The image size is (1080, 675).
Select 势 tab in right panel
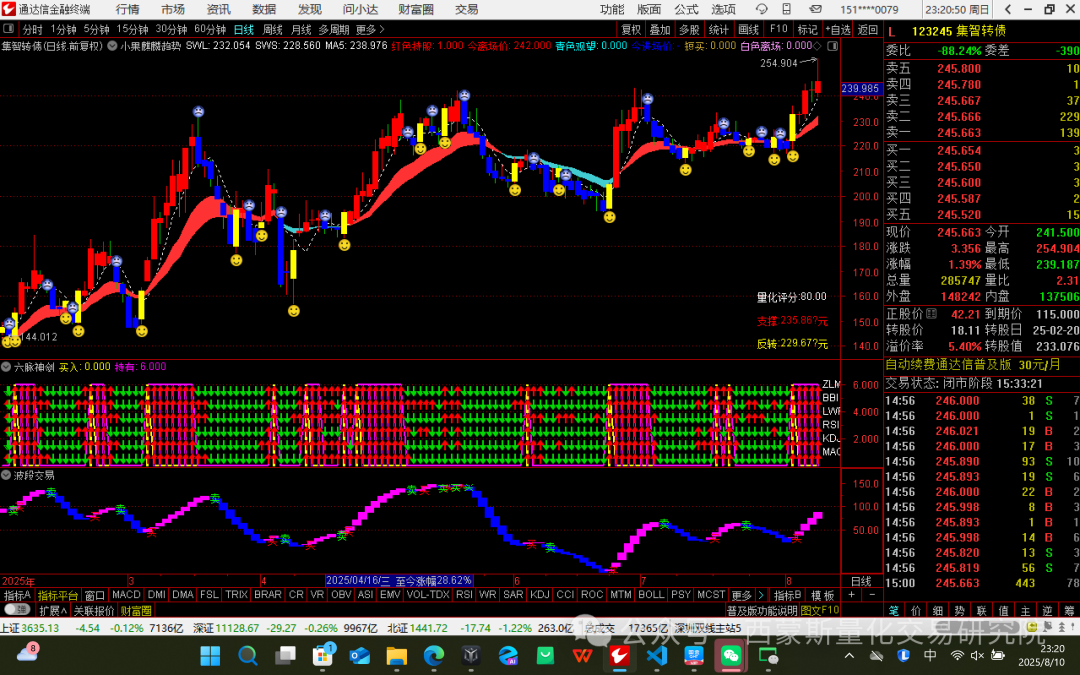coord(959,610)
